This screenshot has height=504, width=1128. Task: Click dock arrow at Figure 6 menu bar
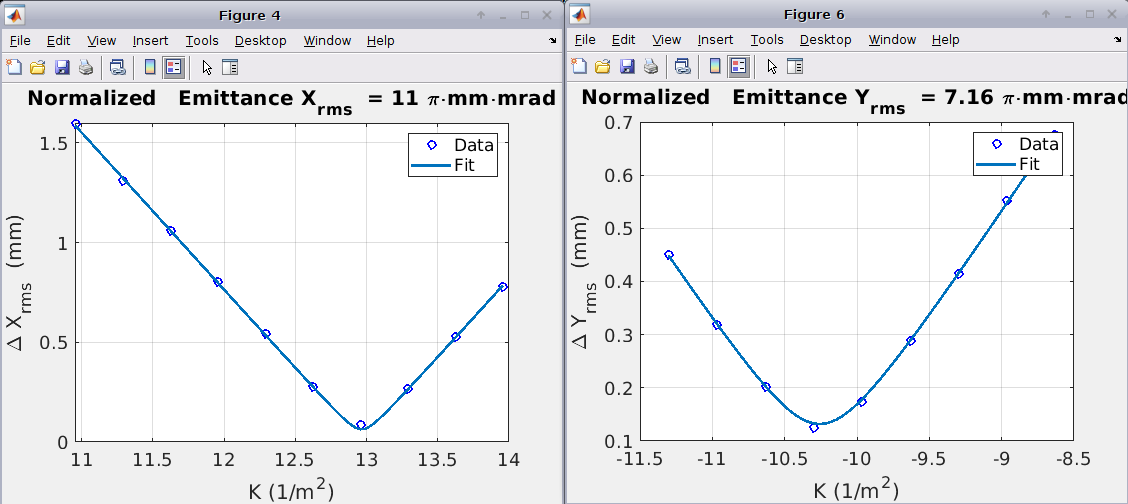pyautogui.click(x=1118, y=40)
